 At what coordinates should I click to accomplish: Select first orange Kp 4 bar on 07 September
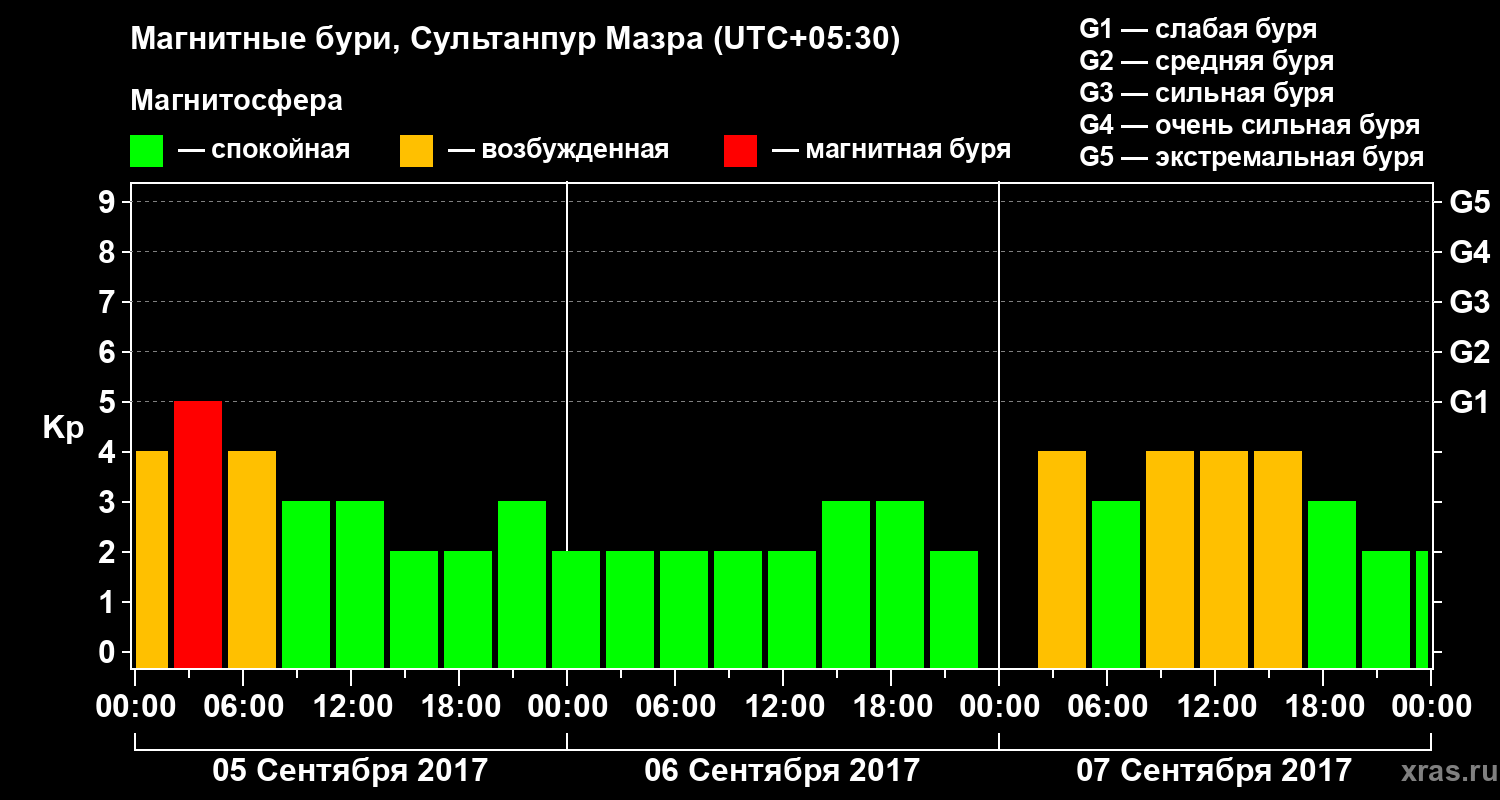click(x=1062, y=559)
